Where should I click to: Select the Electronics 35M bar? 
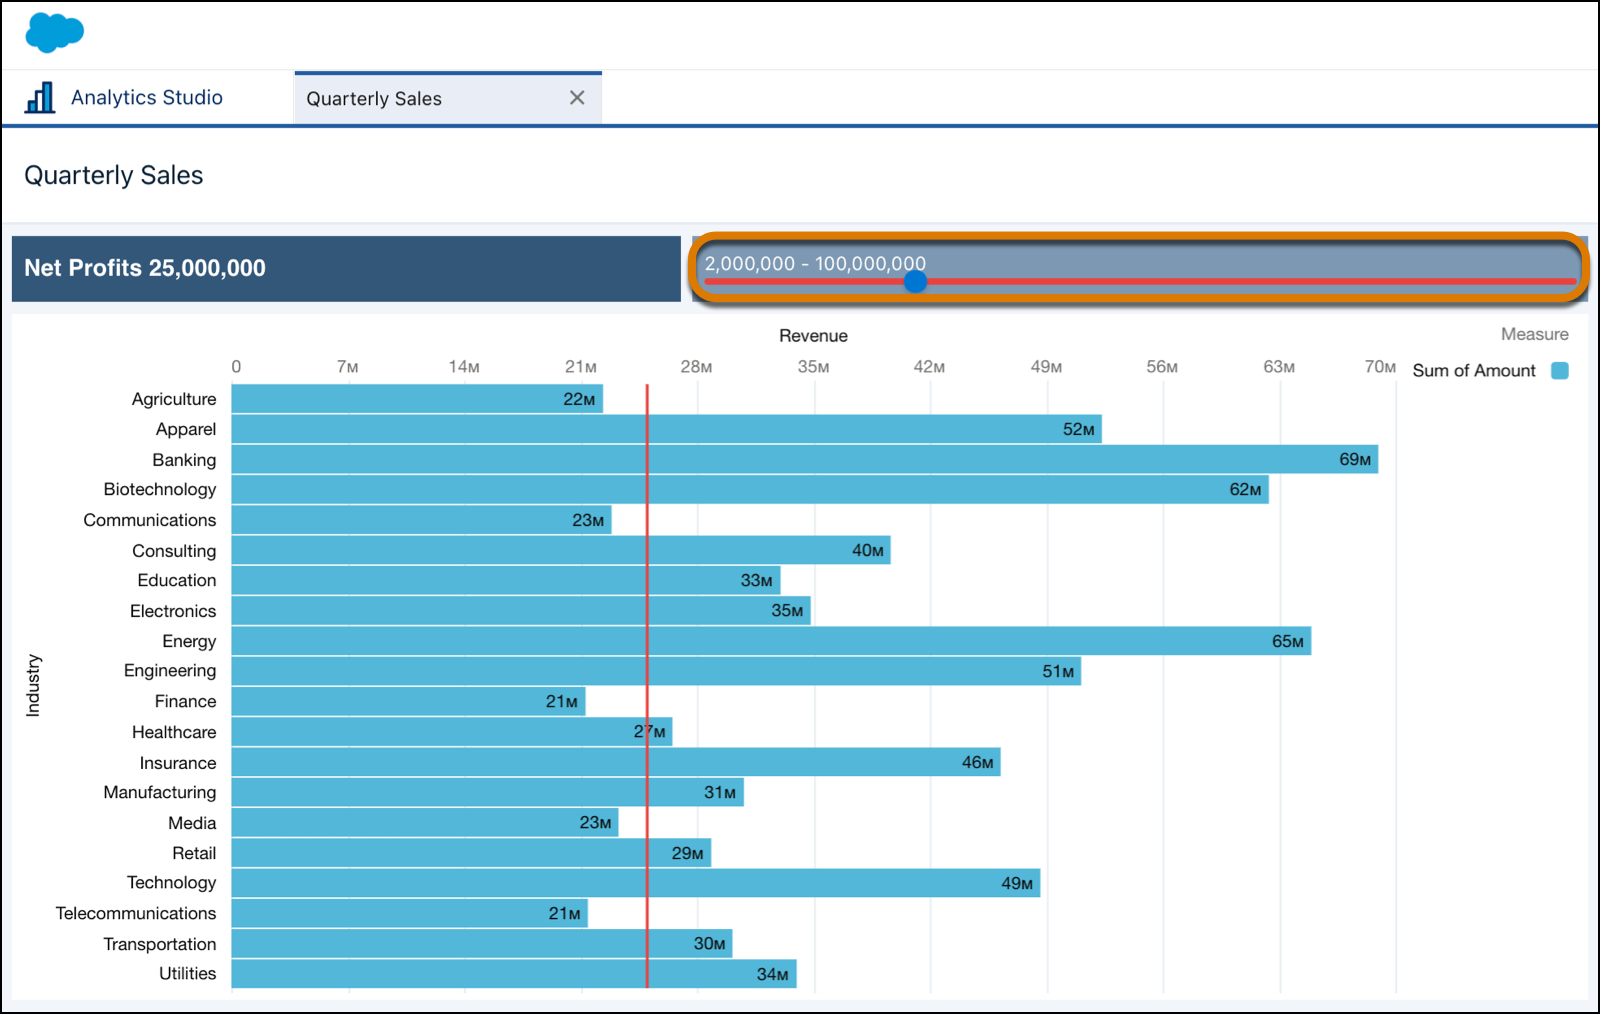521,610
